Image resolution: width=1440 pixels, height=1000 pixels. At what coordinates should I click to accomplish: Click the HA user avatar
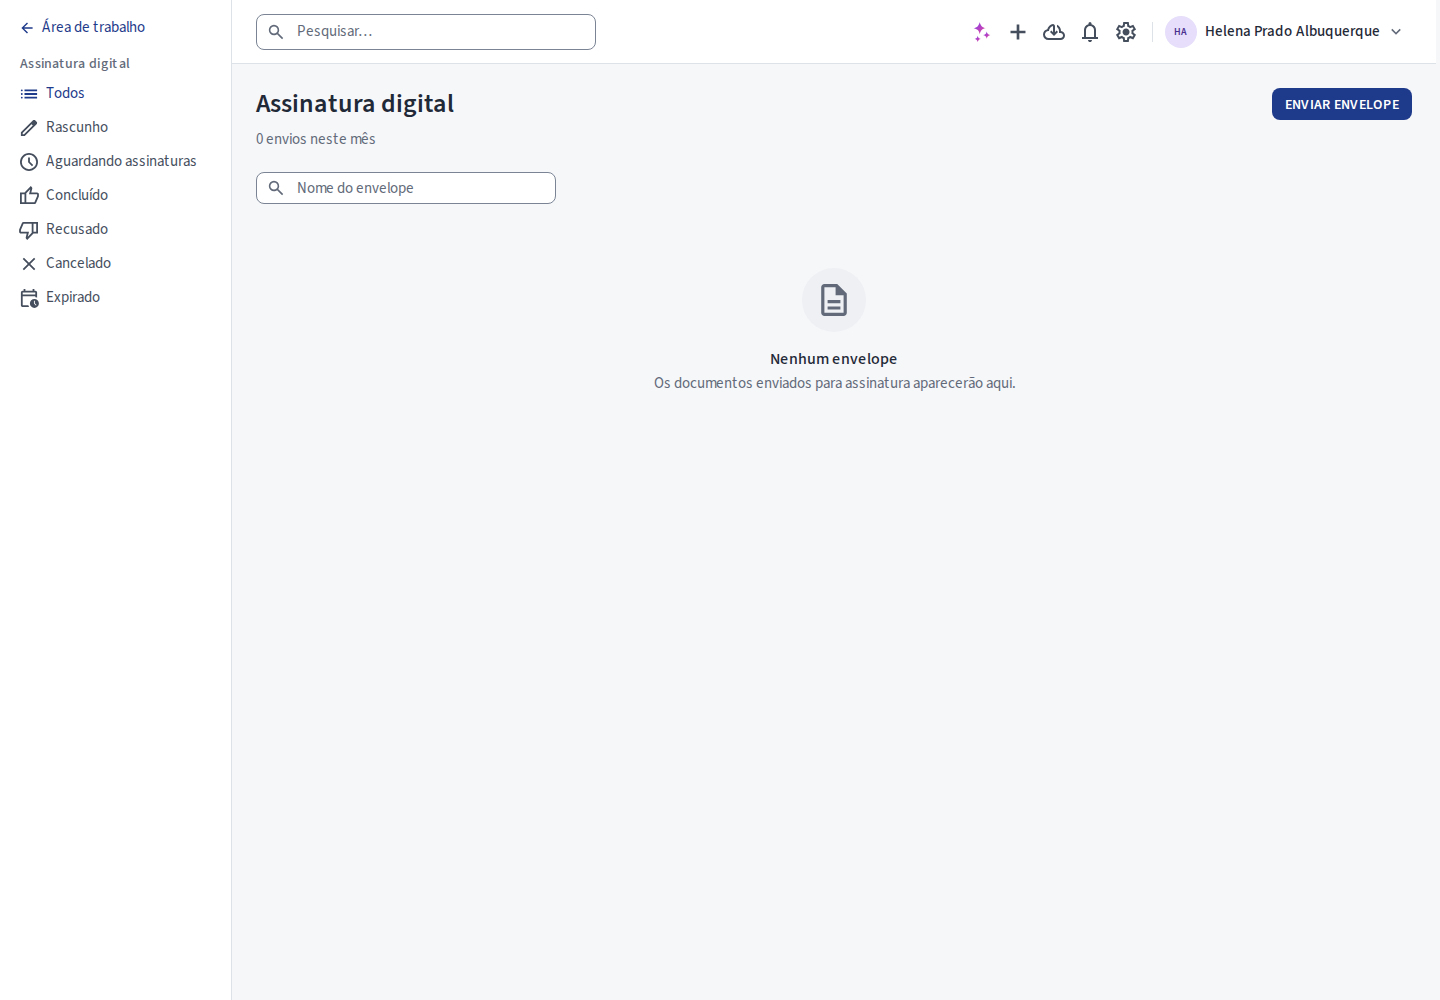[x=1181, y=32]
